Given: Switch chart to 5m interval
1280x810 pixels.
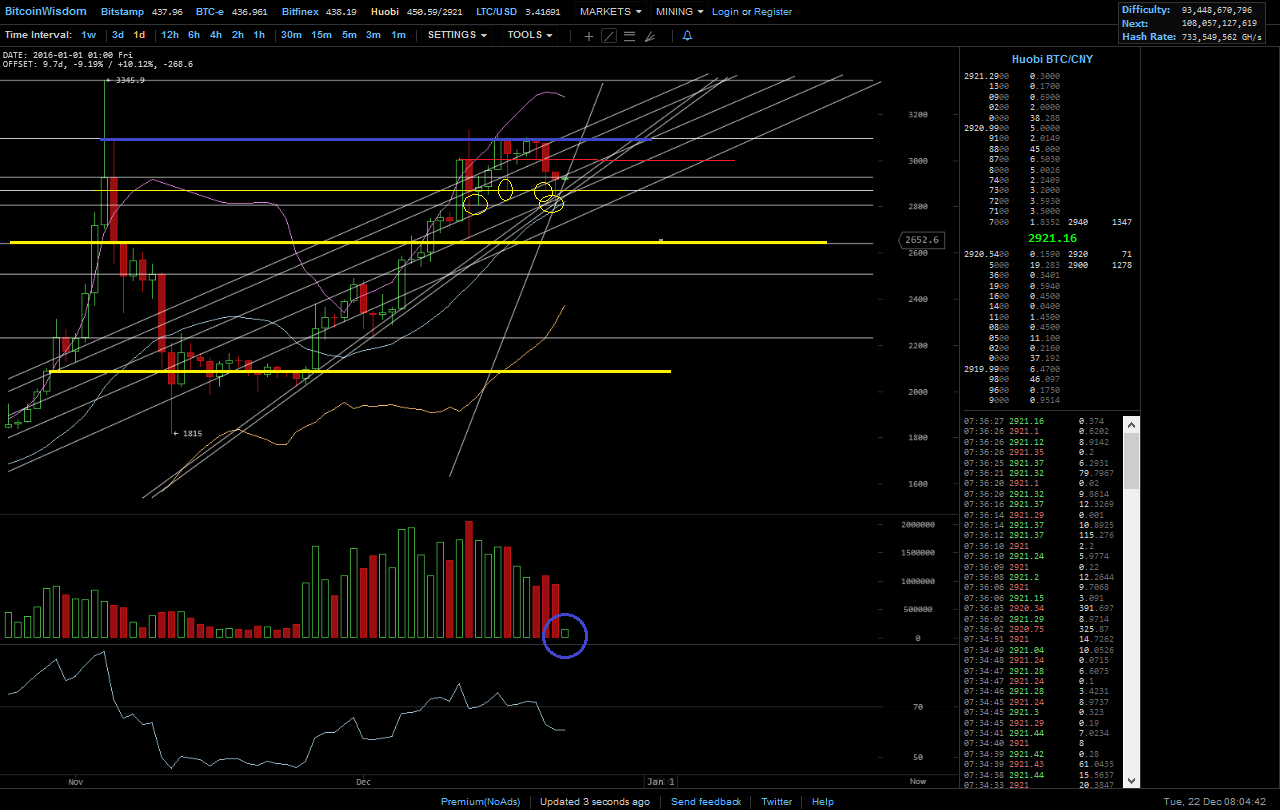Looking at the screenshot, I should (349, 35).
